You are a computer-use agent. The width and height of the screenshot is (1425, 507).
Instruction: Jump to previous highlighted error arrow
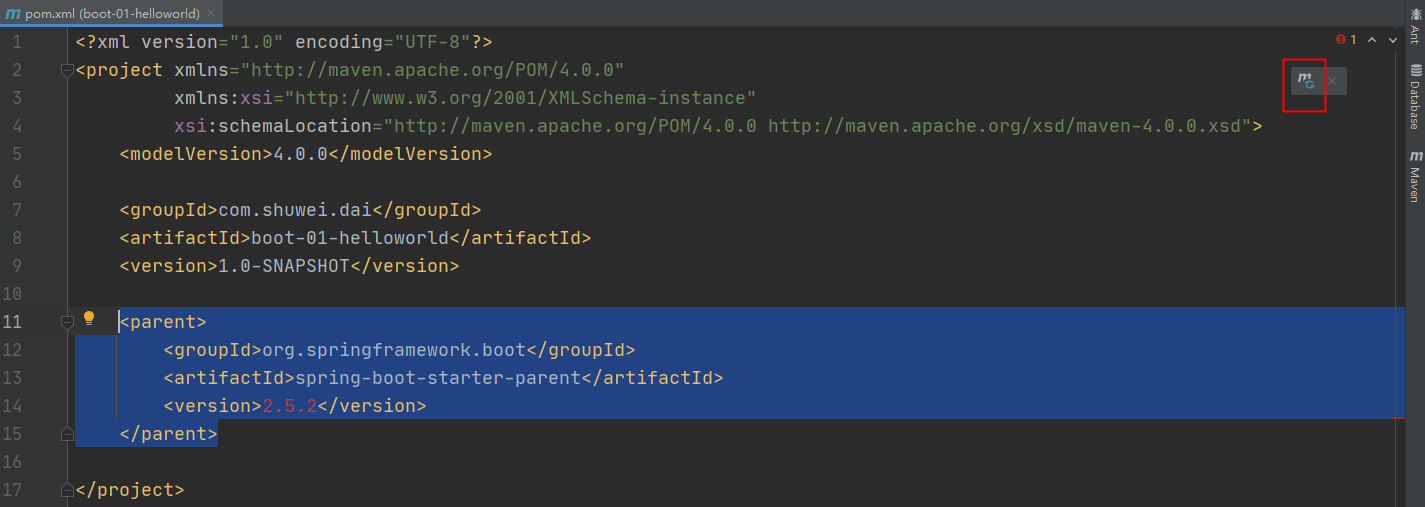[x=1371, y=40]
